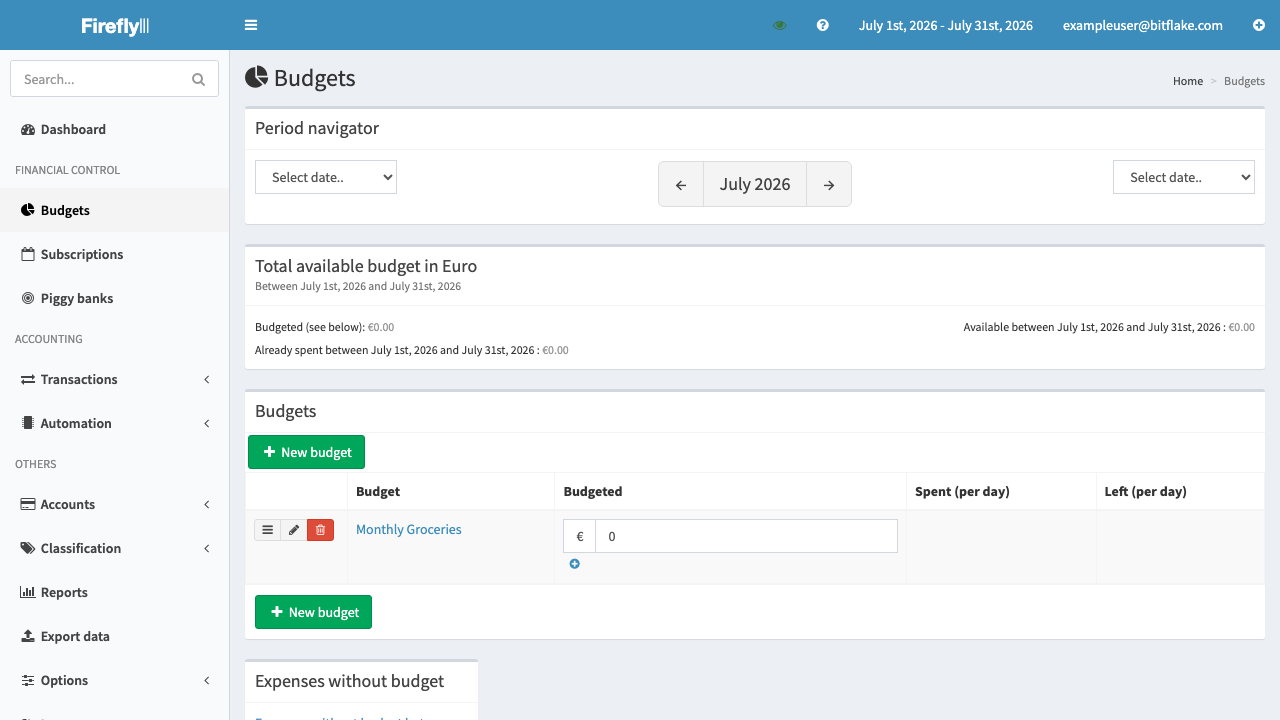Click the eye icon in top bar
Screen dimensions: 1280x720
click(x=780, y=25)
